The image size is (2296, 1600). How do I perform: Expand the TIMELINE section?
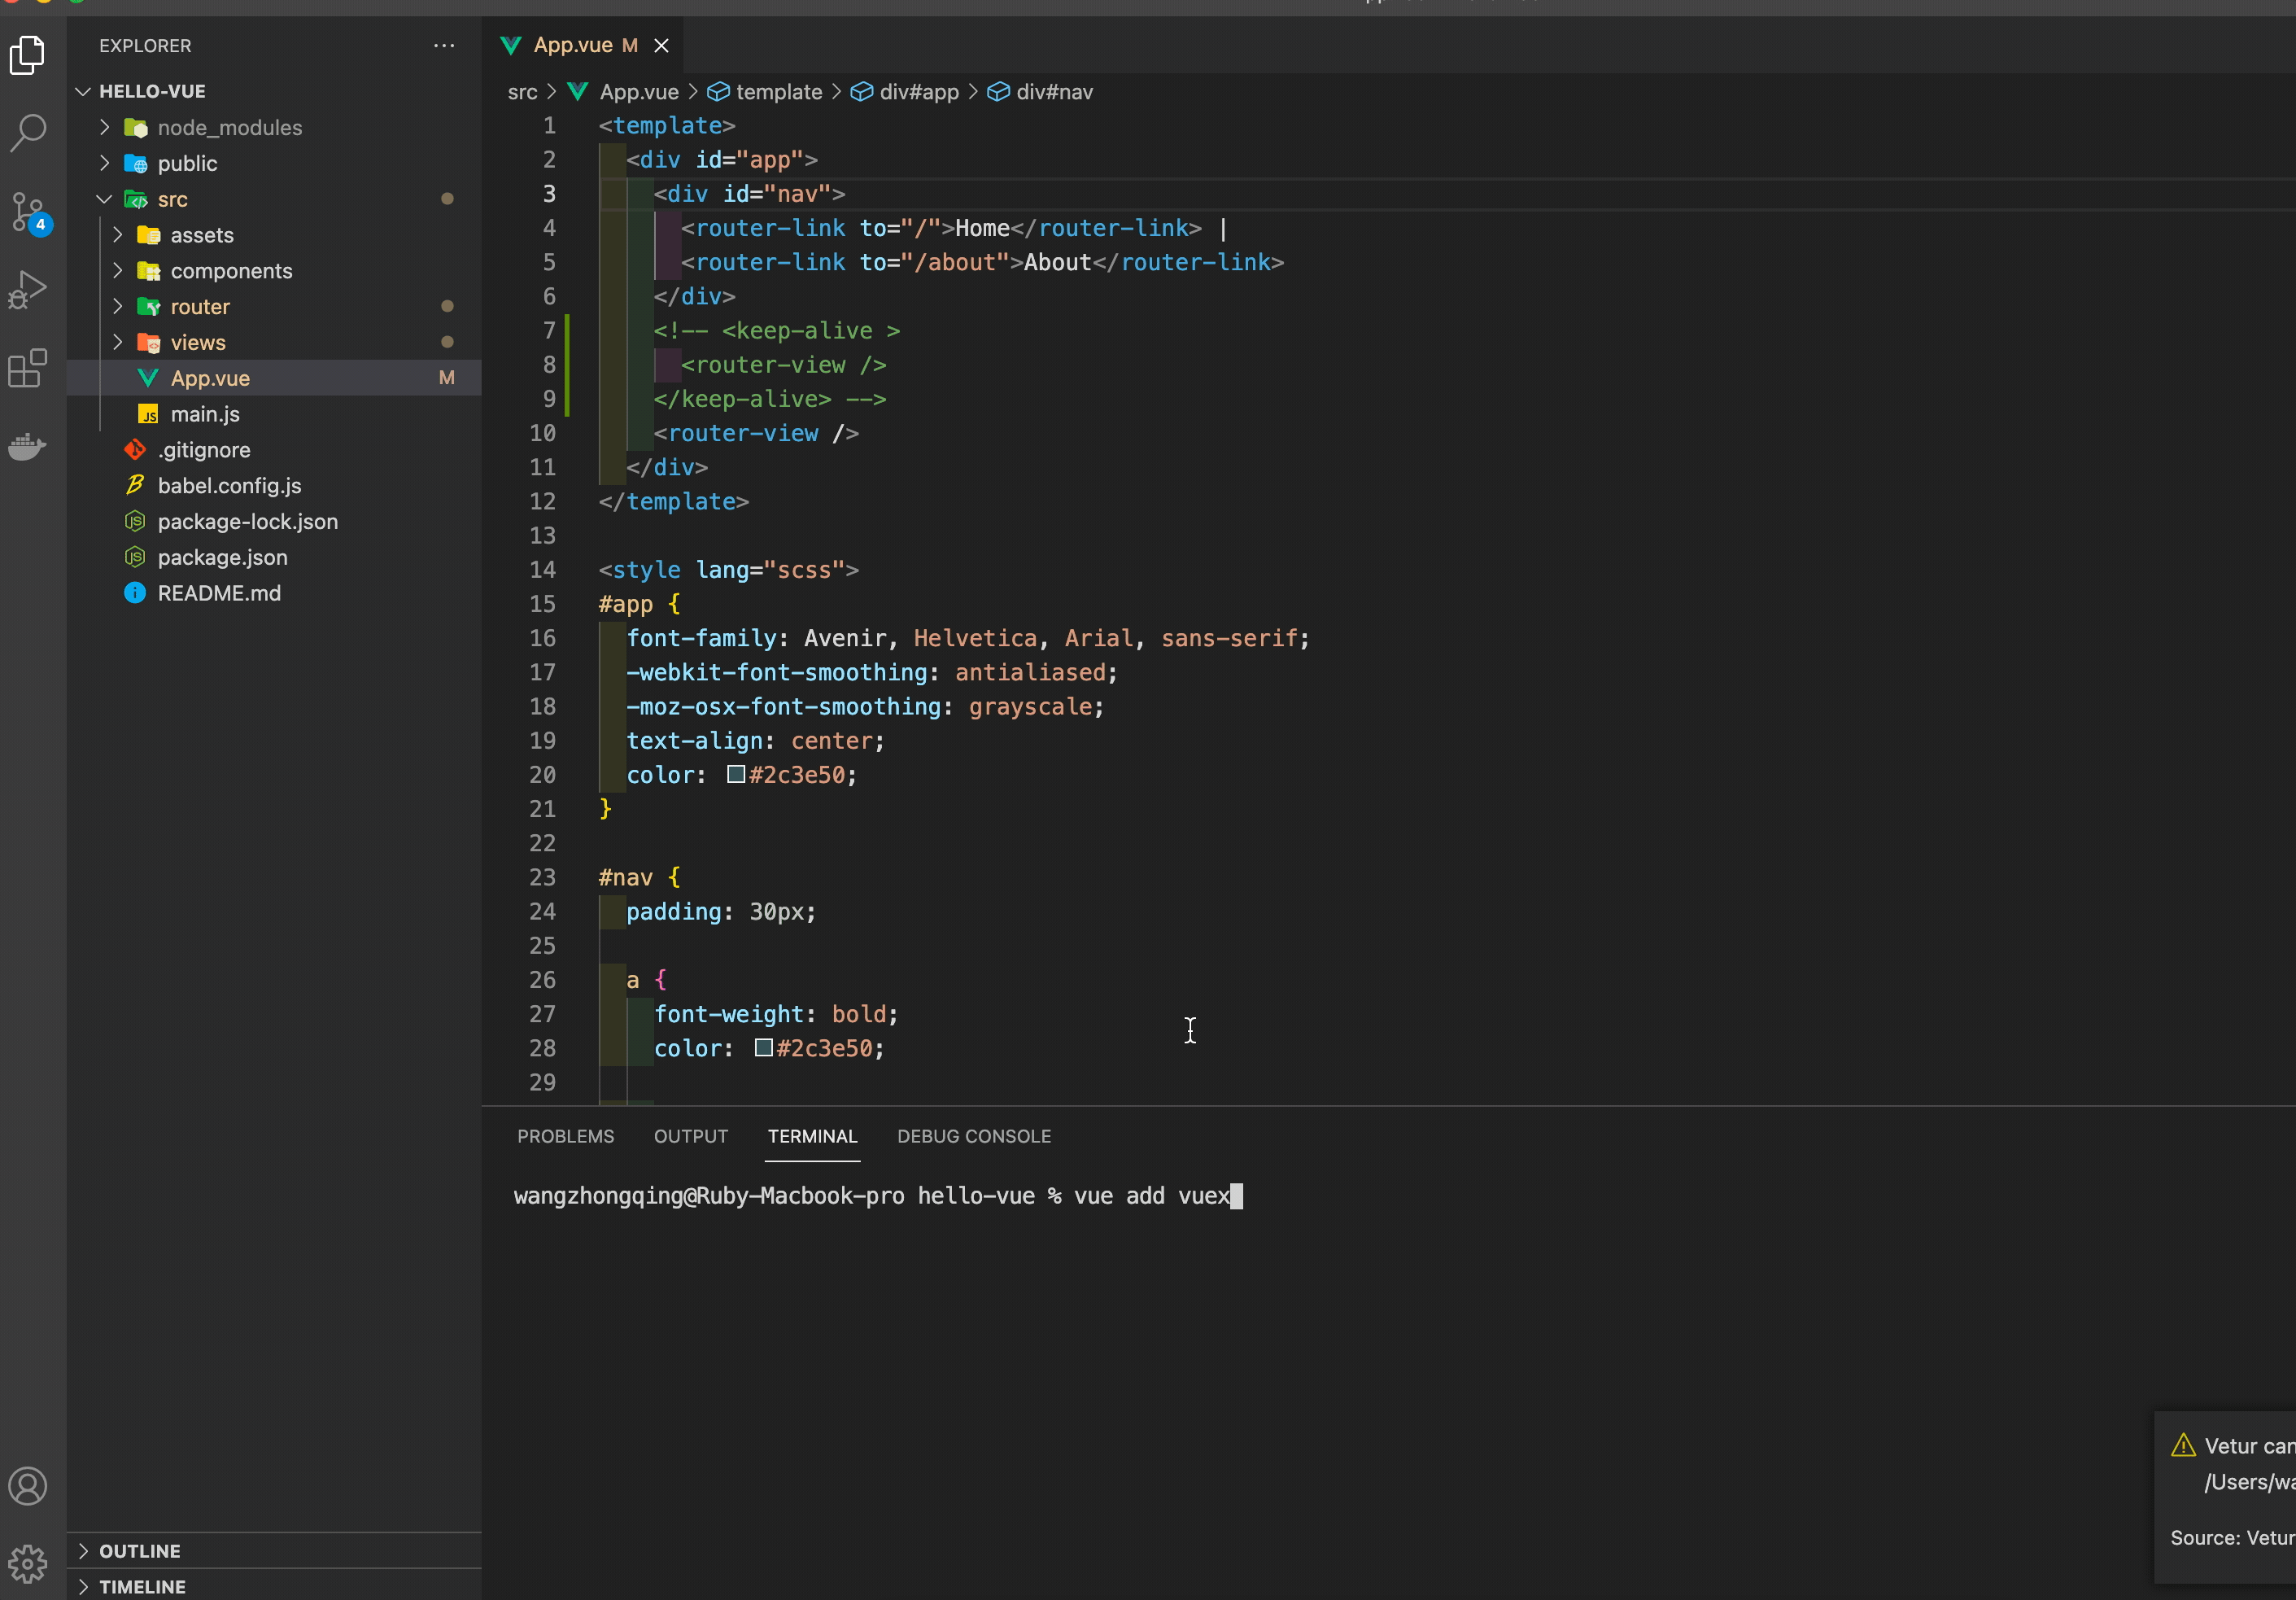[83, 1587]
